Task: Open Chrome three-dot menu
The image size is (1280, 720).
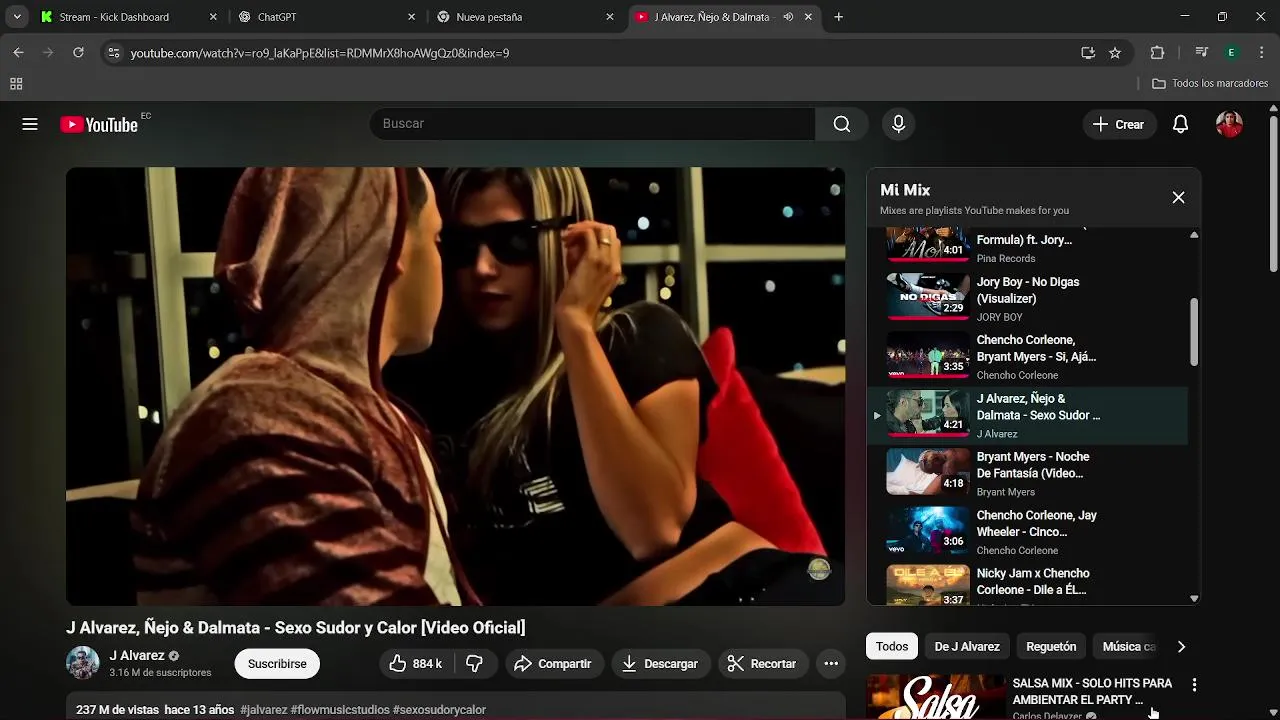Action: 1261,53
